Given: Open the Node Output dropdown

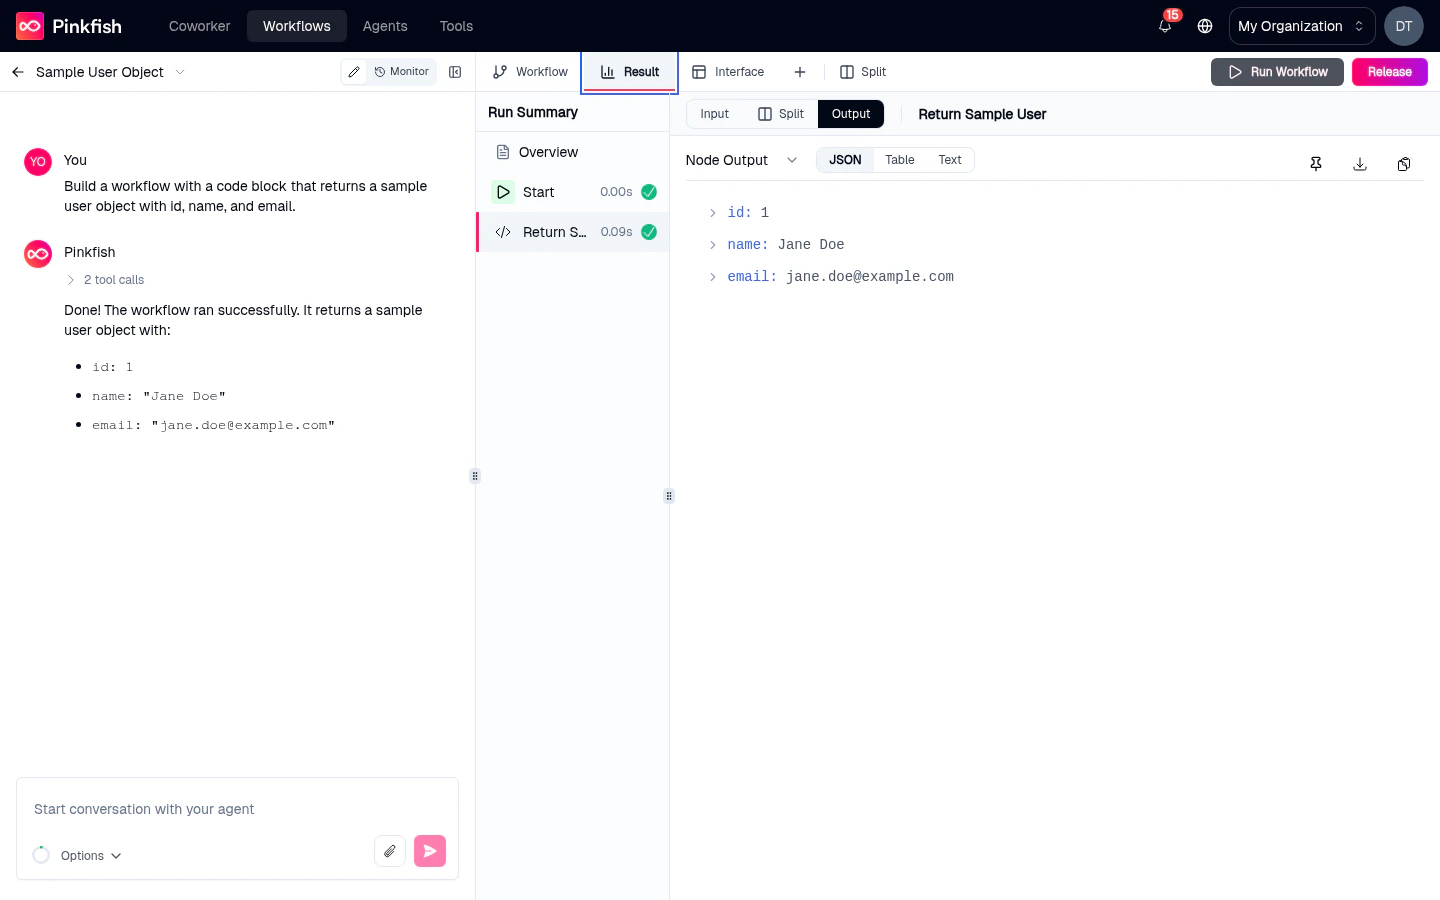Looking at the screenshot, I should click(792, 160).
